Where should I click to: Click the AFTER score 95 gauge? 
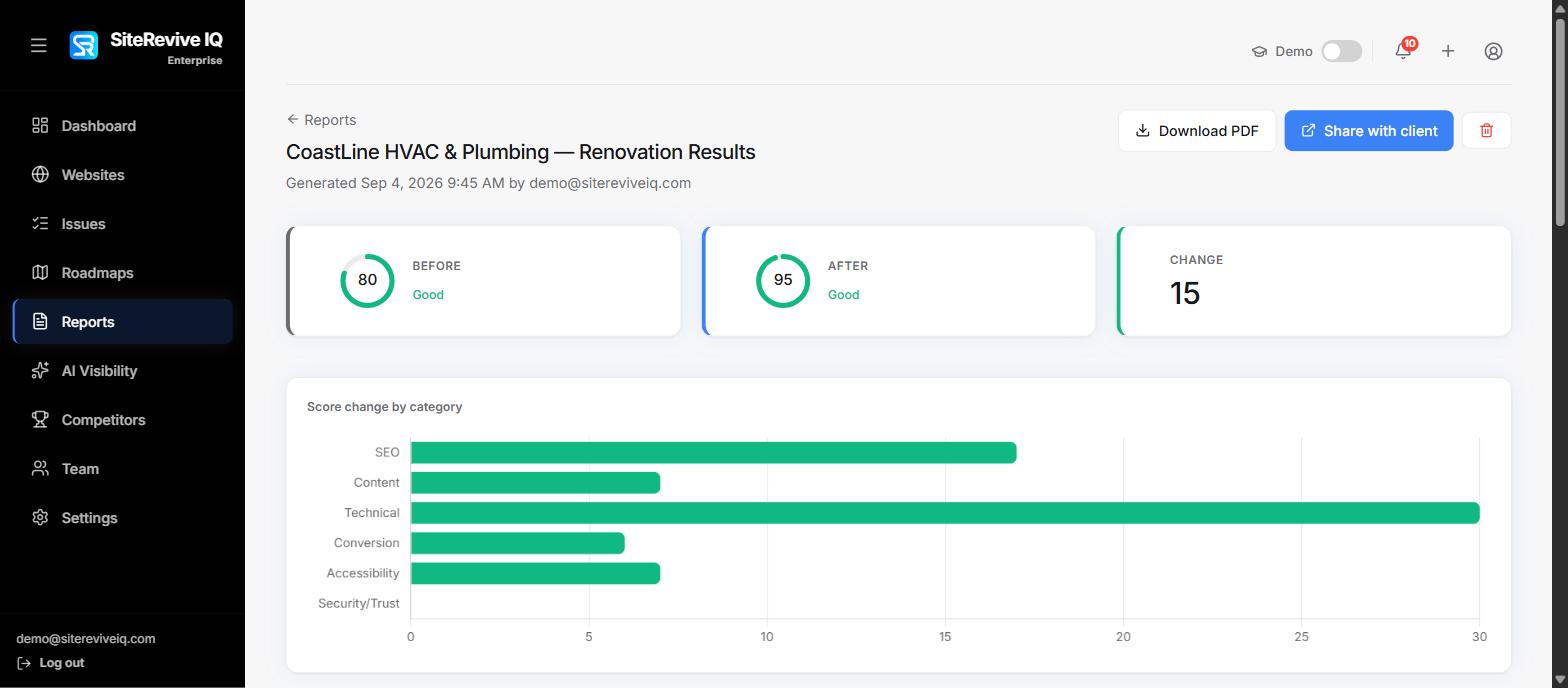783,280
